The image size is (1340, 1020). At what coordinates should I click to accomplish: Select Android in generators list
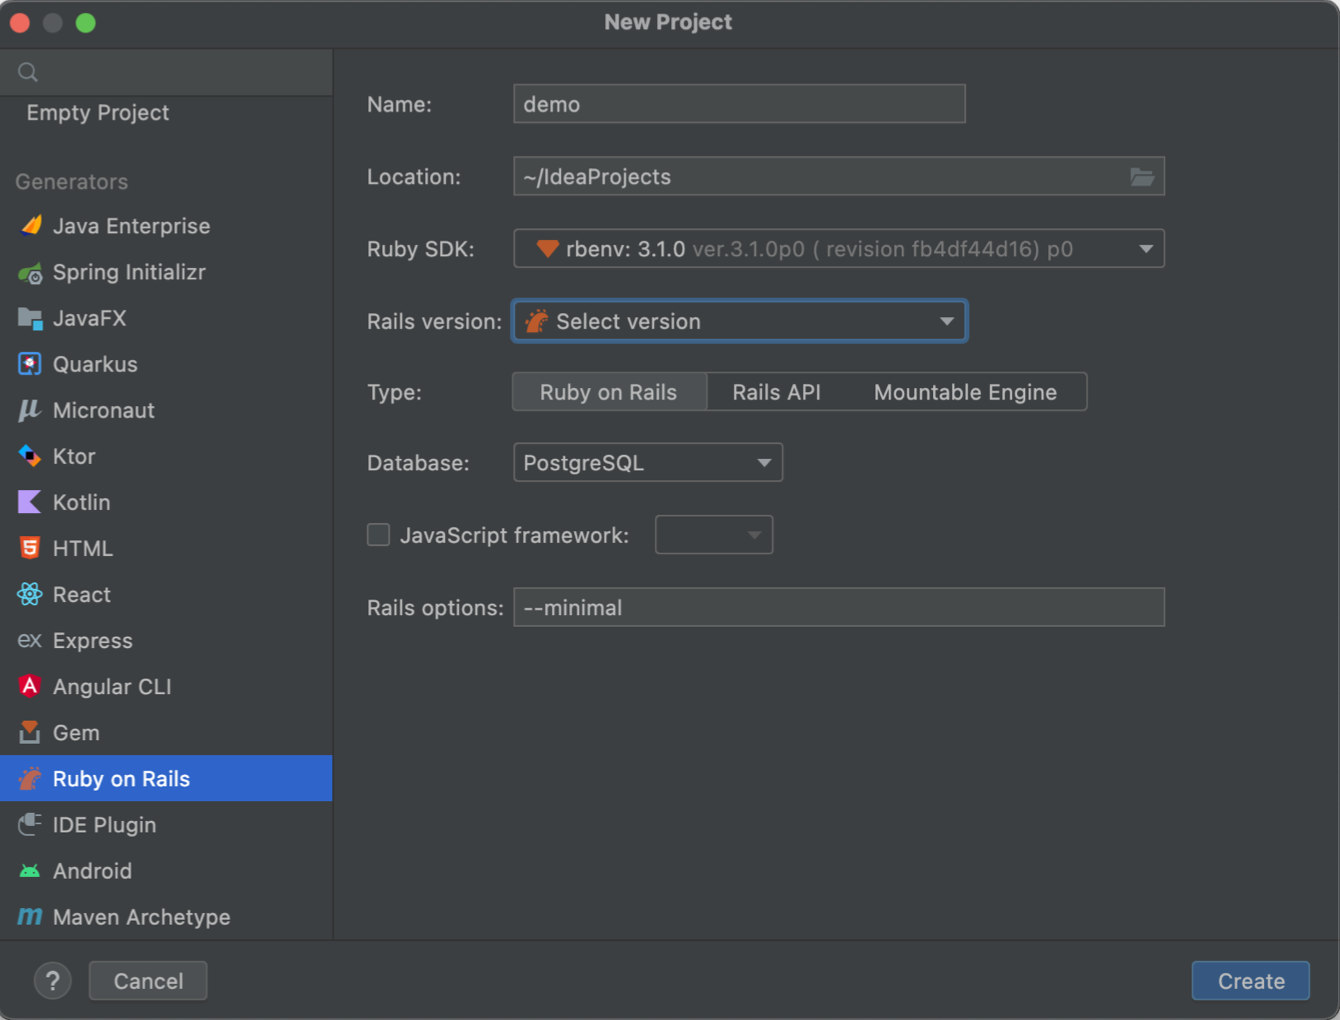click(166, 871)
